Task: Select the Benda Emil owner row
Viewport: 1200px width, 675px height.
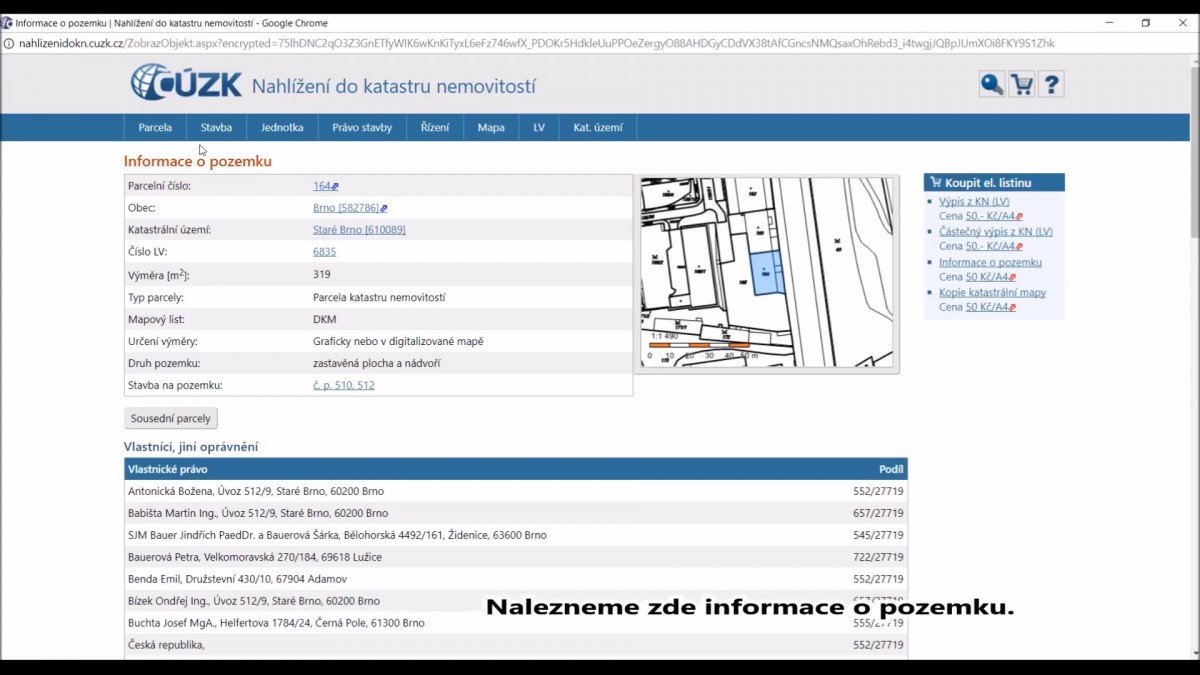Action: coord(516,579)
